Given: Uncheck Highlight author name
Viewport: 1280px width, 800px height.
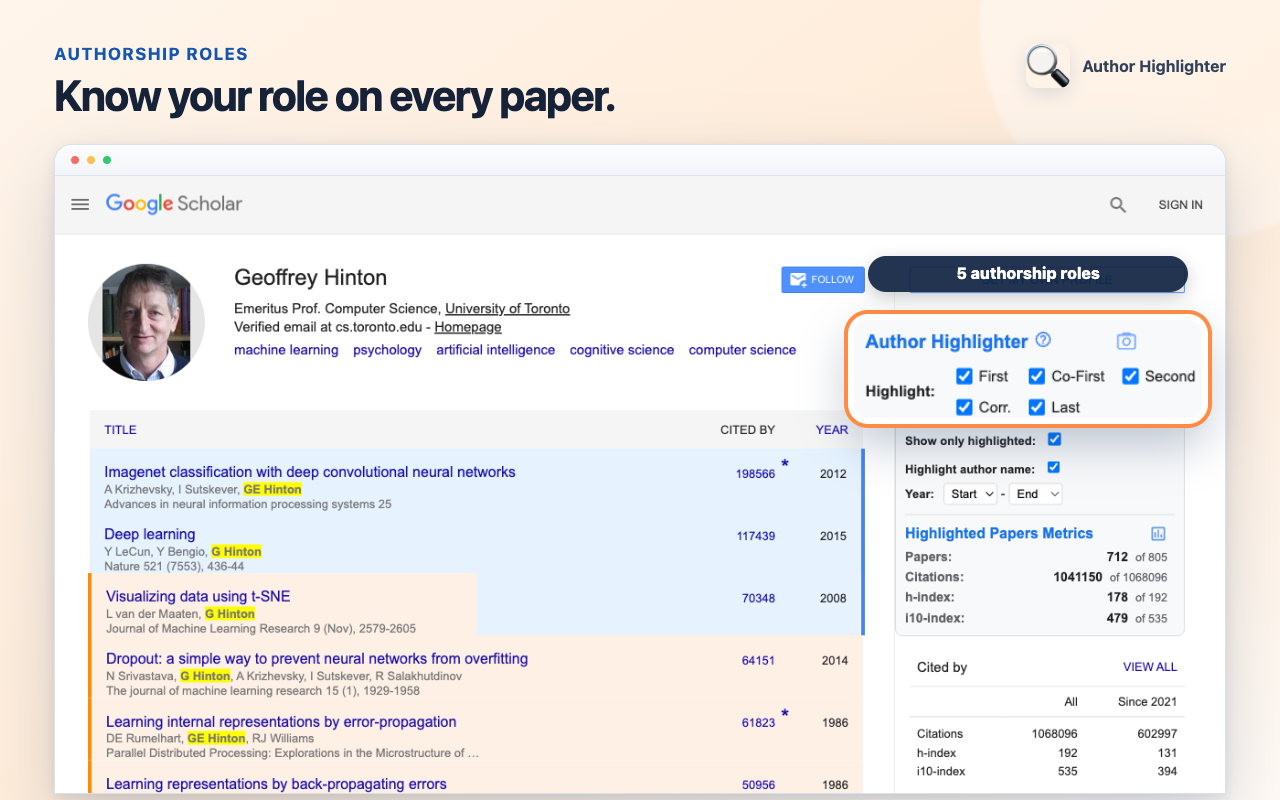Looking at the screenshot, I should pyautogui.click(x=1054, y=467).
